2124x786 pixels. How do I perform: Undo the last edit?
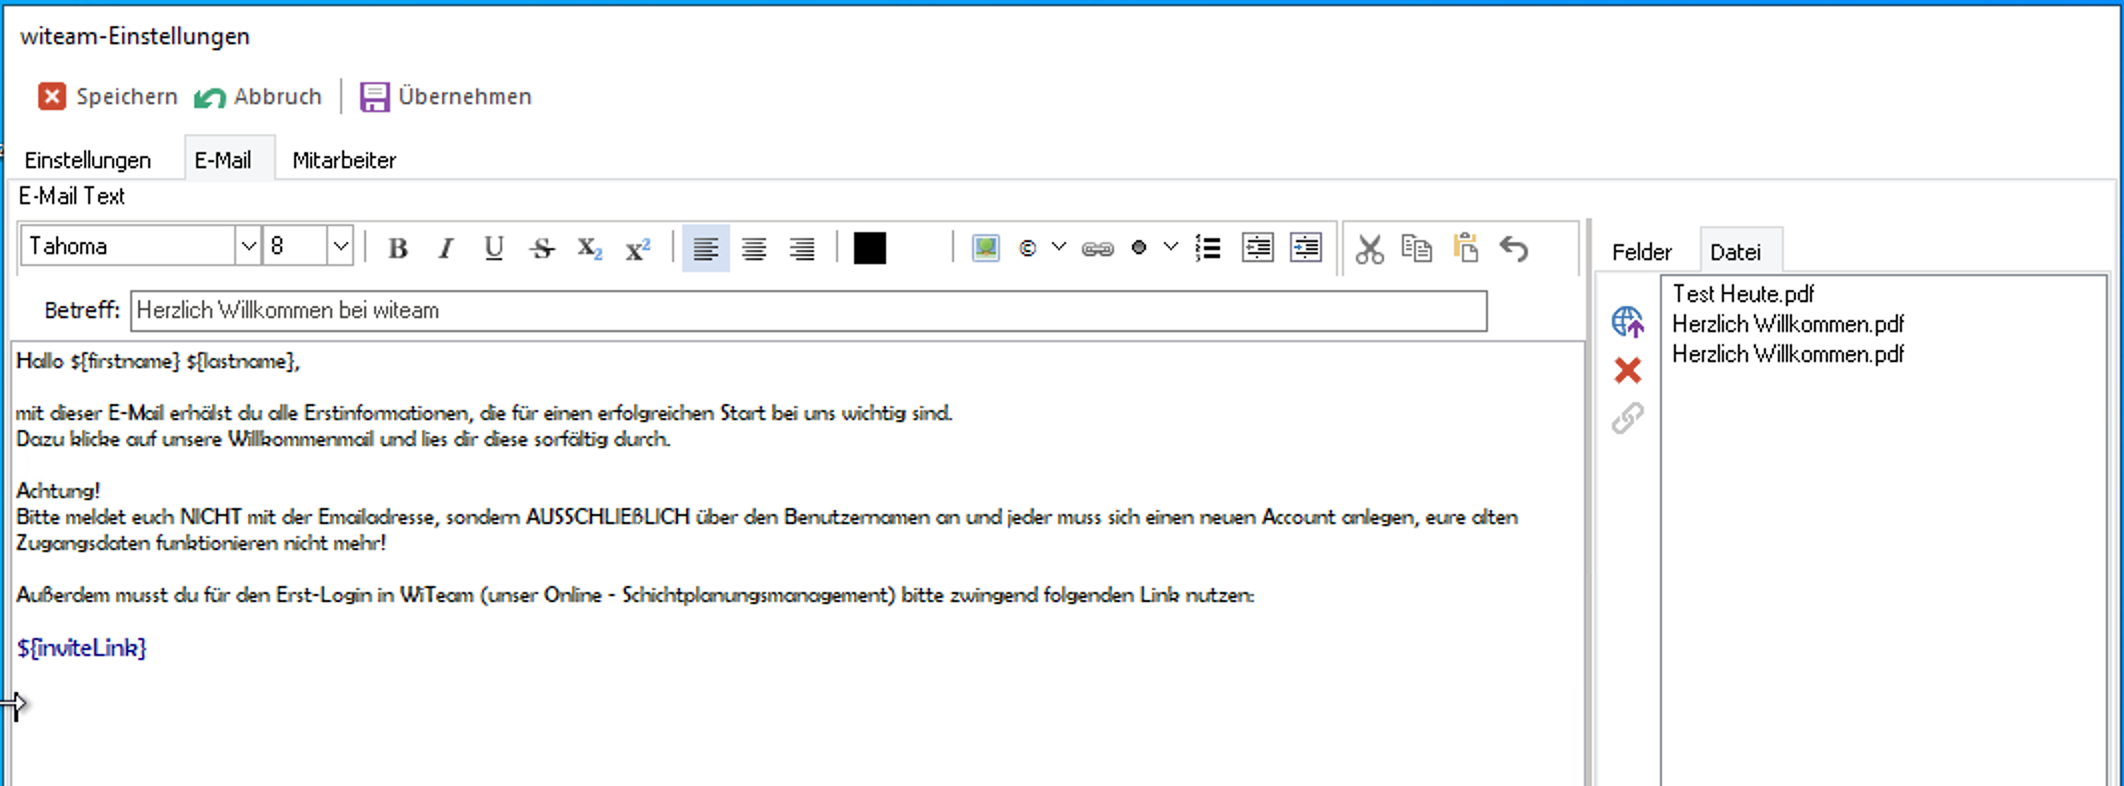(1514, 249)
